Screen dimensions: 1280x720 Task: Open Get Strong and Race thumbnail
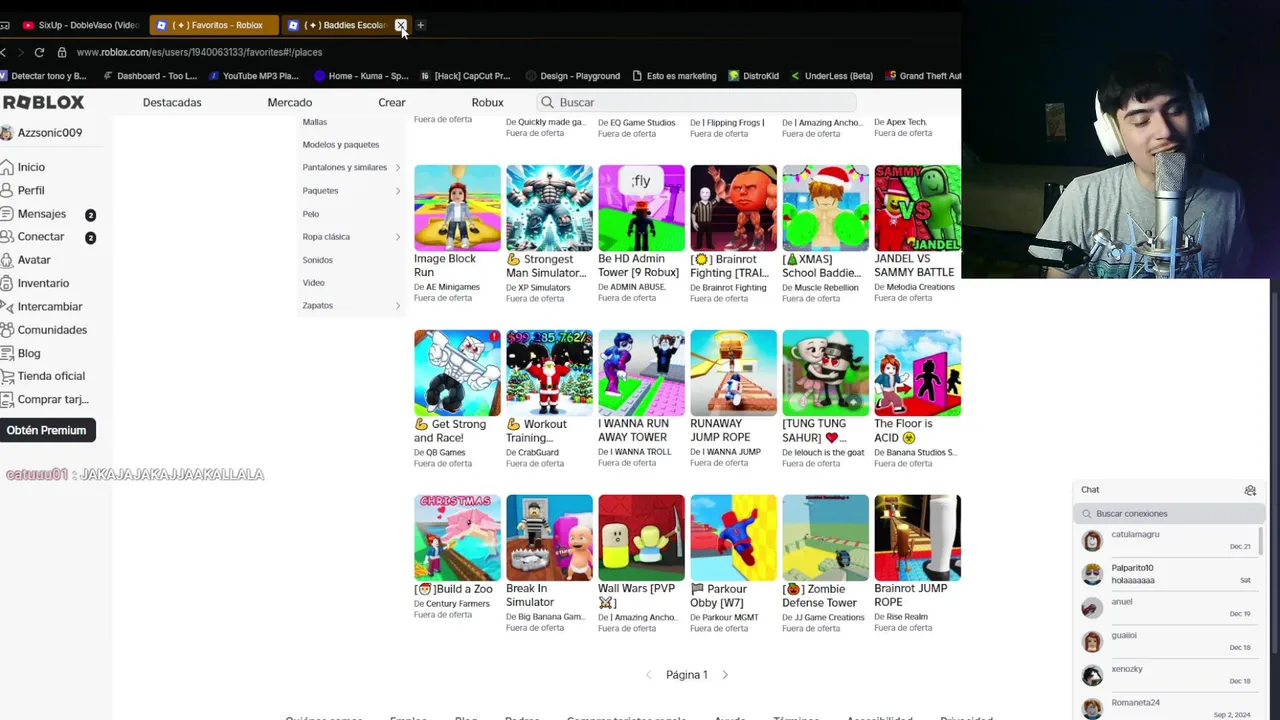(457, 373)
